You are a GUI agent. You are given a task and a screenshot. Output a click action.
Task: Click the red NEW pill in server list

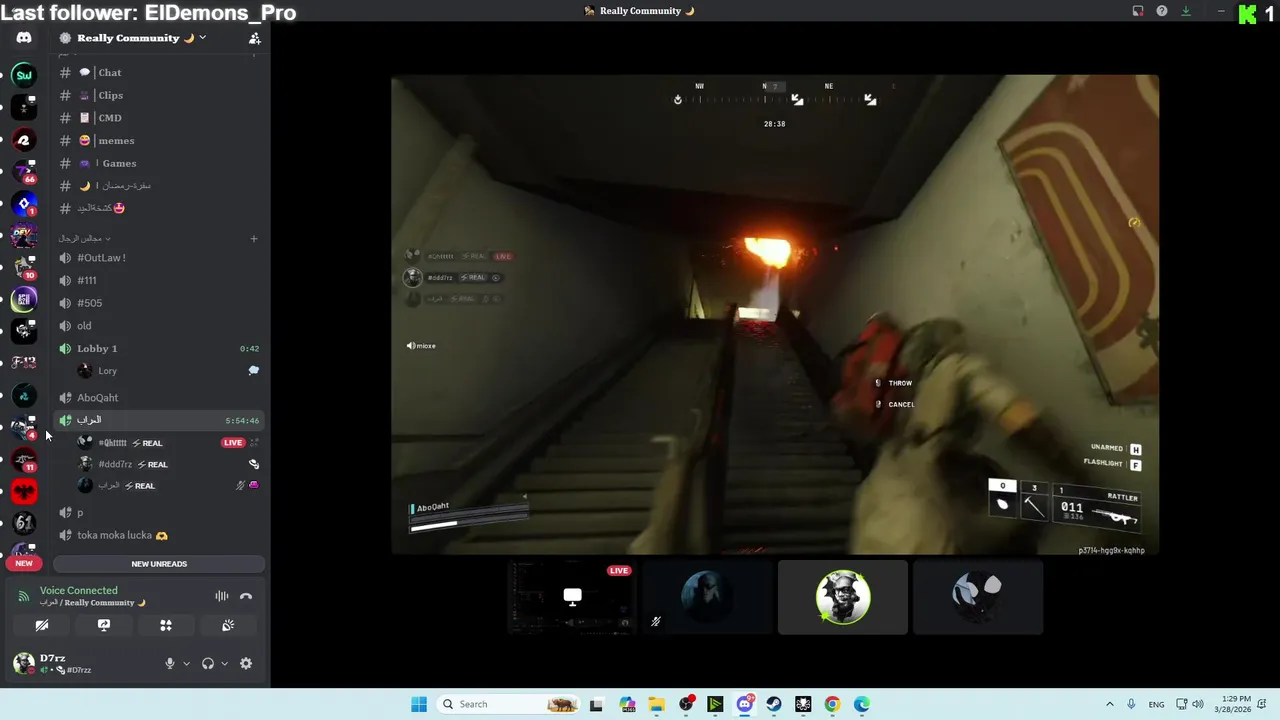point(24,563)
